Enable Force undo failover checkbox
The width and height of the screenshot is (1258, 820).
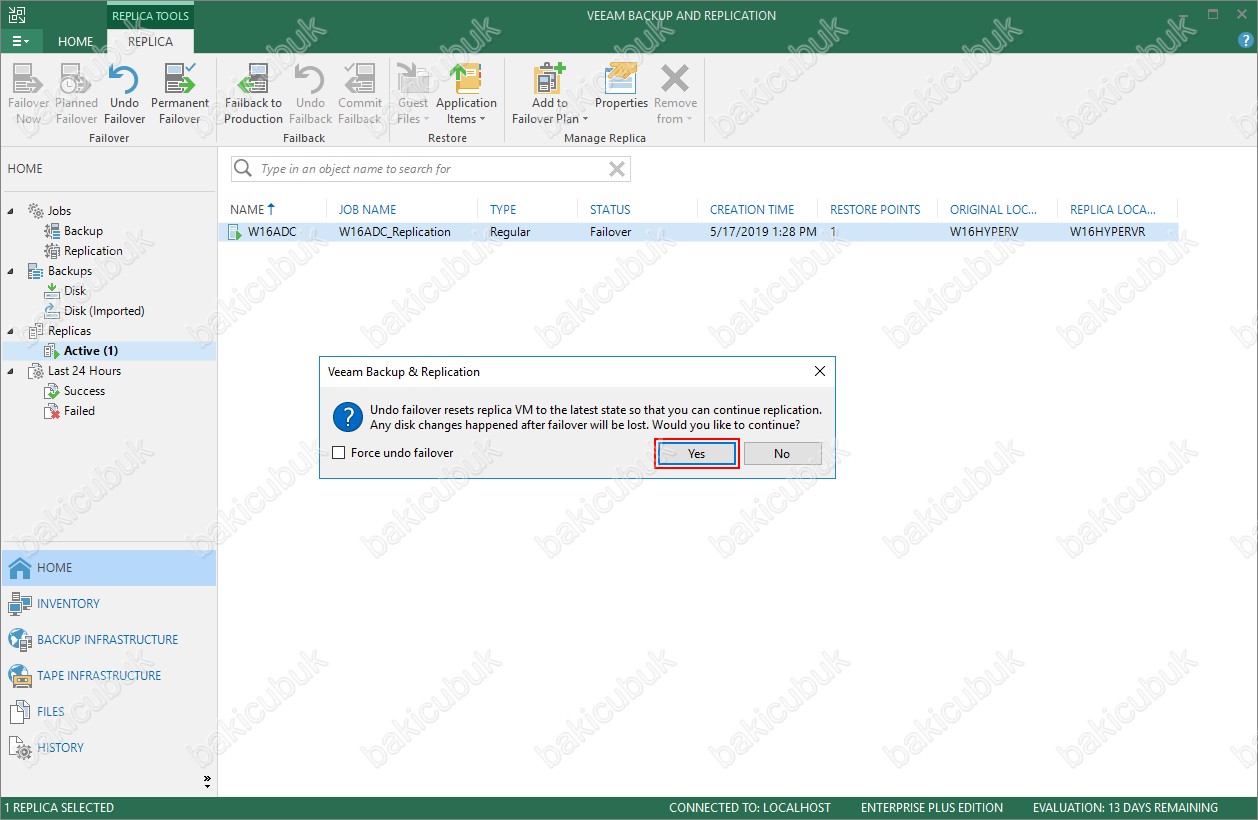coord(339,453)
